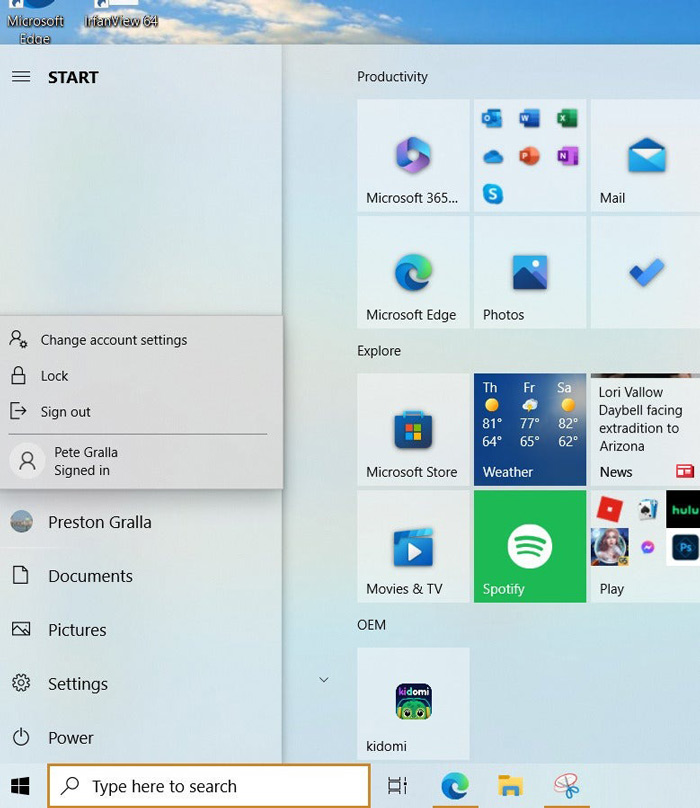Collapse the START hamburger menu

pos(21,77)
